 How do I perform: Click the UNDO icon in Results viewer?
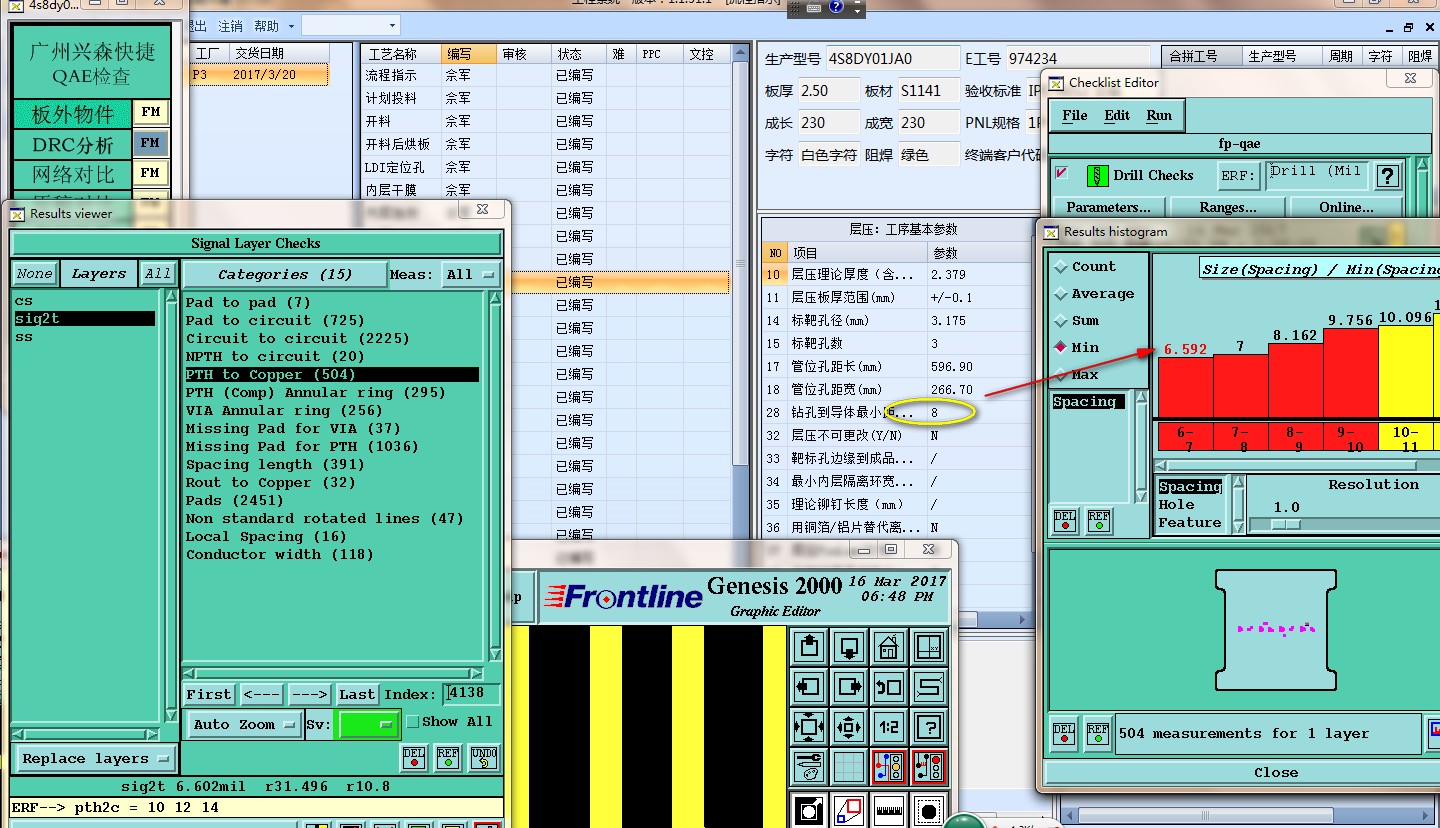(x=483, y=758)
